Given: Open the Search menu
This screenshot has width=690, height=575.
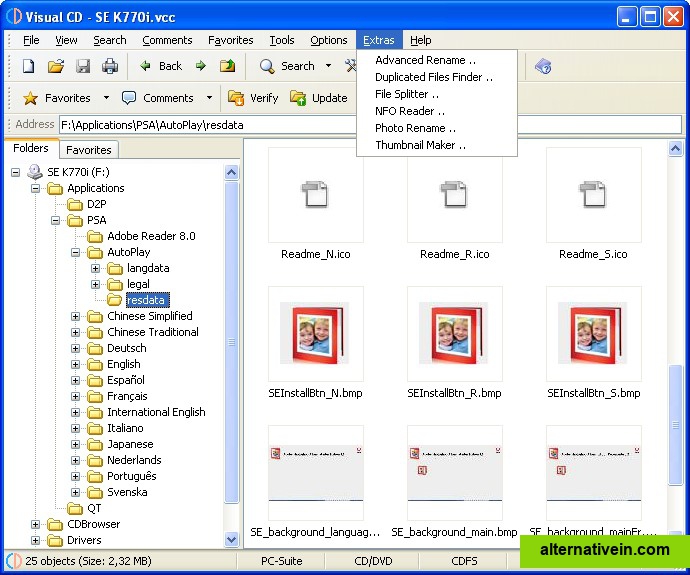Looking at the screenshot, I should click(110, 40).
